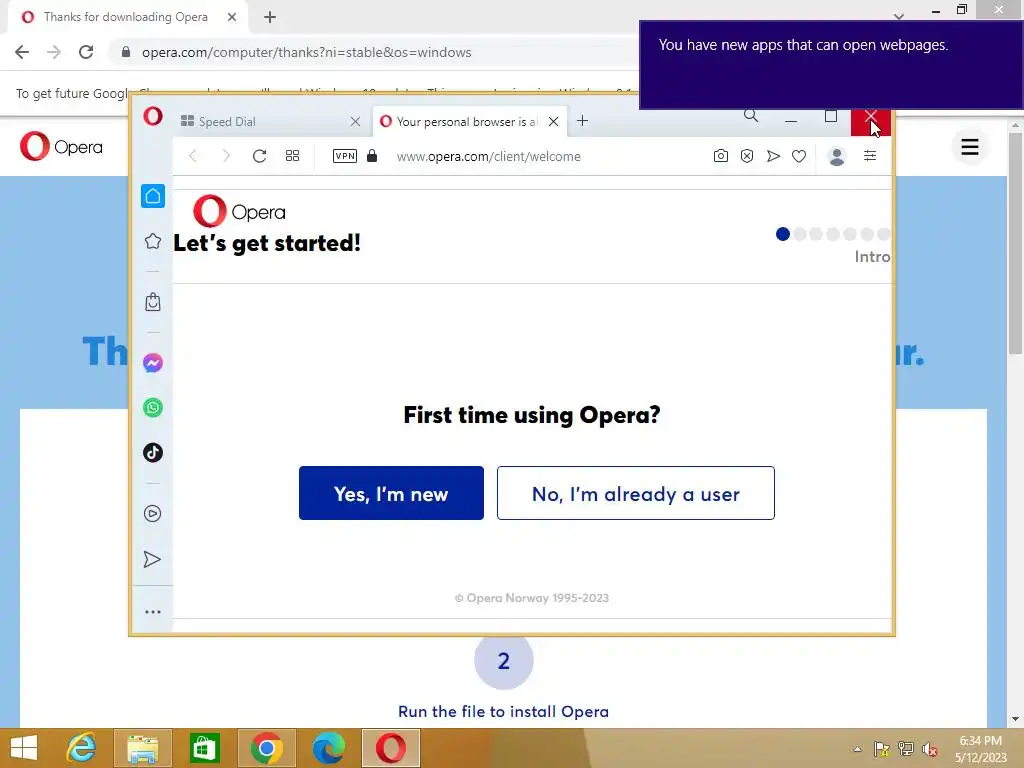The height and width of the screenshot is (768, 1024).
Task: Open Chrome tab search dropdown chevron
Action: pyautogui.click(x=899, y=16)
